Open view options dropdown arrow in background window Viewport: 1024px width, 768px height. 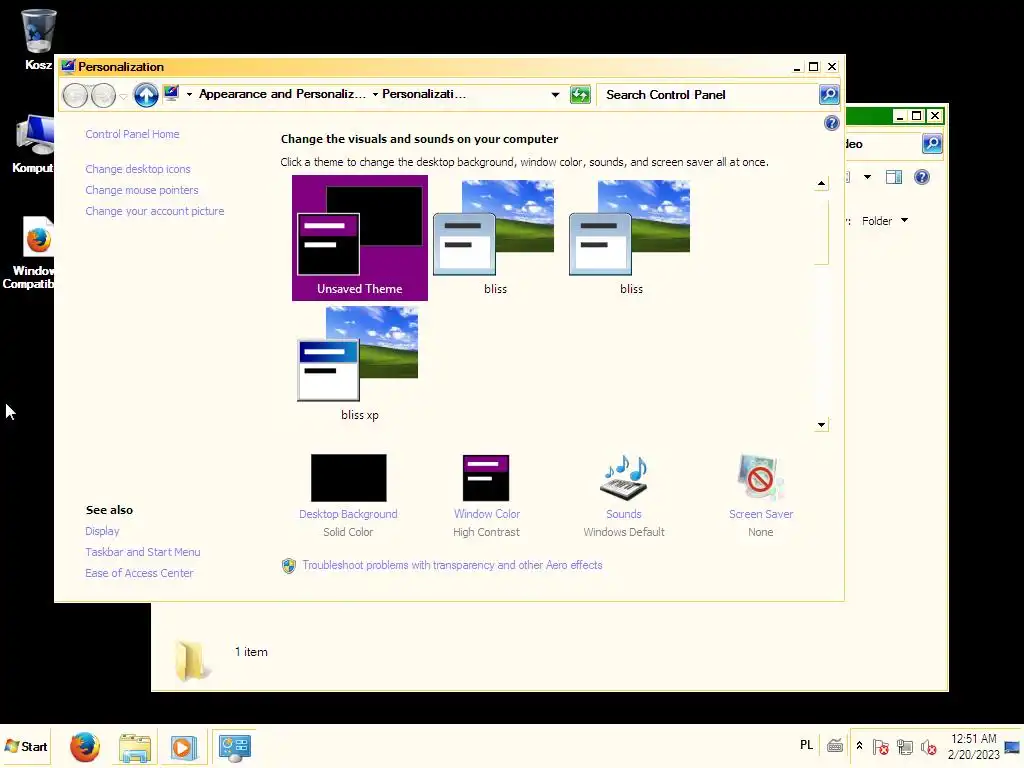[x=867, y=177]
